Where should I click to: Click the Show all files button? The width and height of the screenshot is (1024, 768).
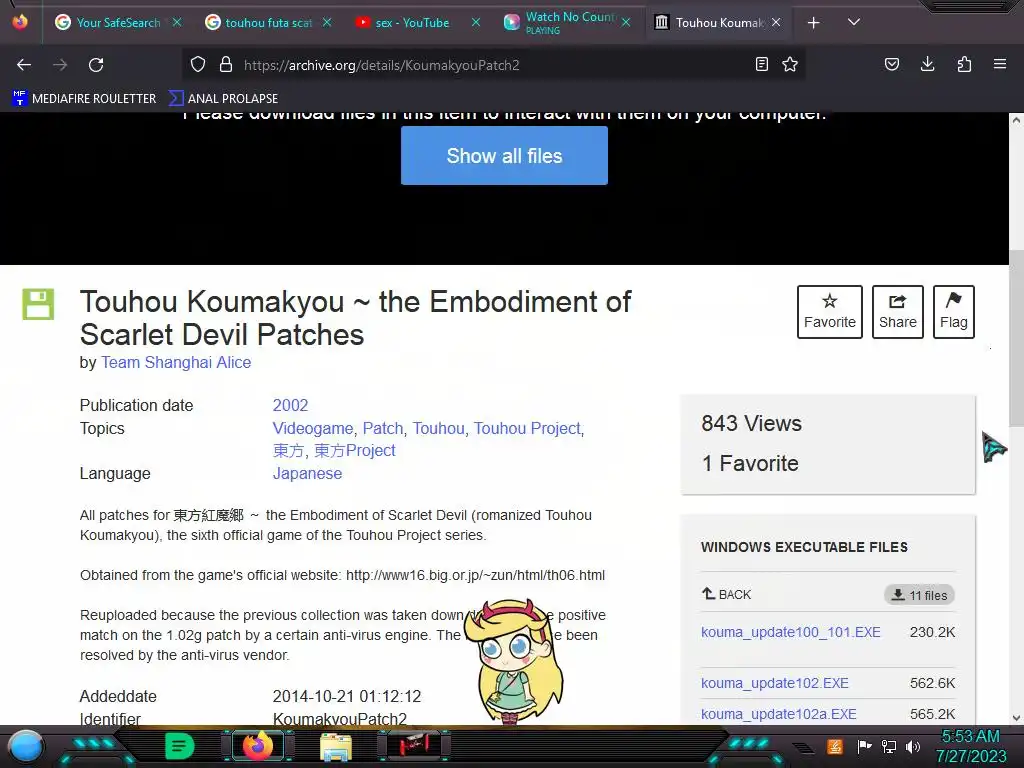504,155
